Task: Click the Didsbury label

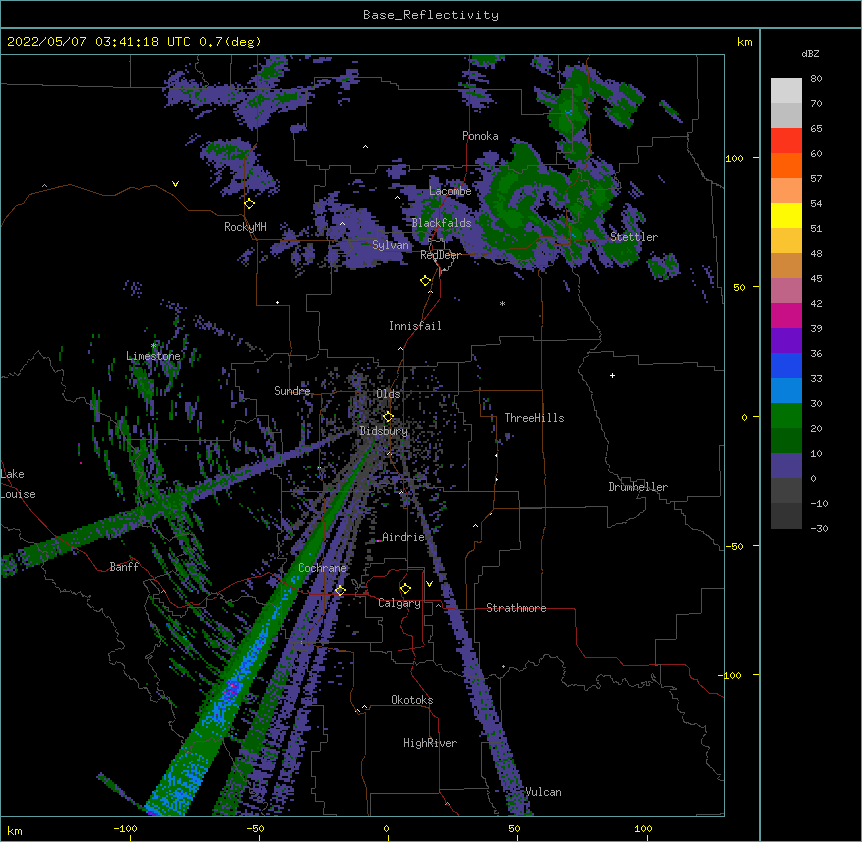Action: coord(384,431)
